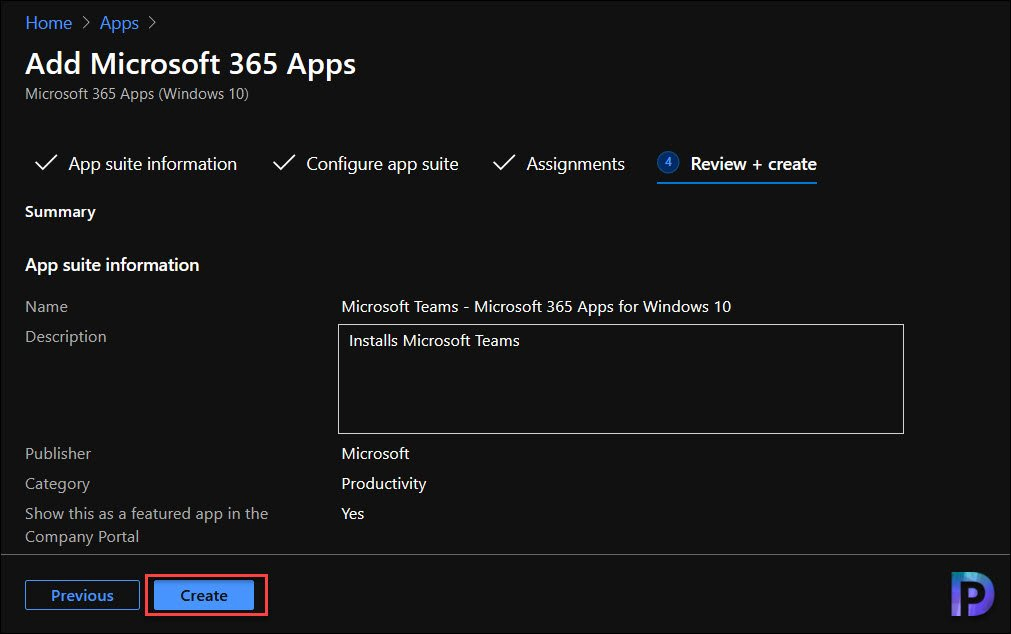The image size is (1011, 634).
Task: Click the Previous button
Action: (x=83, y=595)
